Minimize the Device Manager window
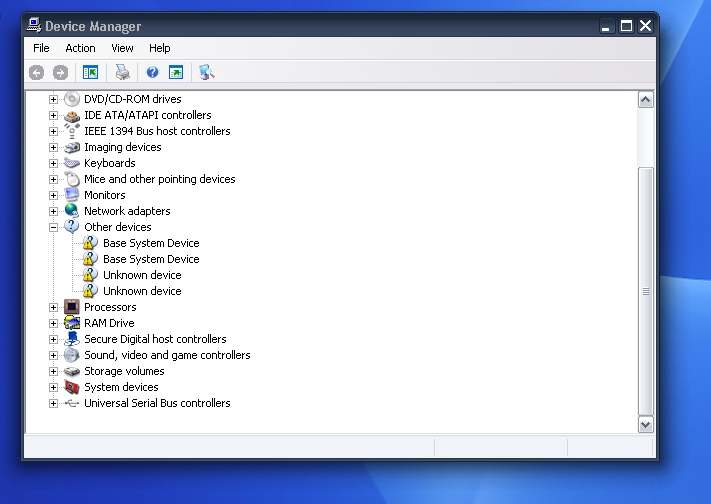This screenshot has width=711, height=504. (x=606, y=26)
